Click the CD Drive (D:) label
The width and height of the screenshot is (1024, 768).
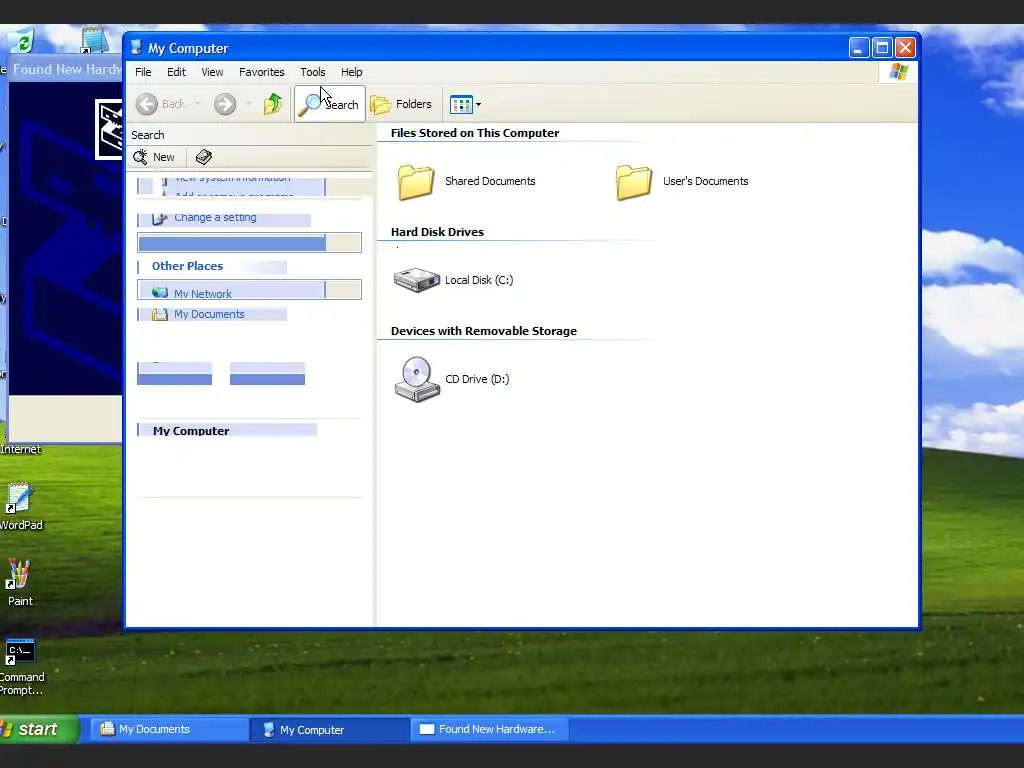[x=477, y=379]
